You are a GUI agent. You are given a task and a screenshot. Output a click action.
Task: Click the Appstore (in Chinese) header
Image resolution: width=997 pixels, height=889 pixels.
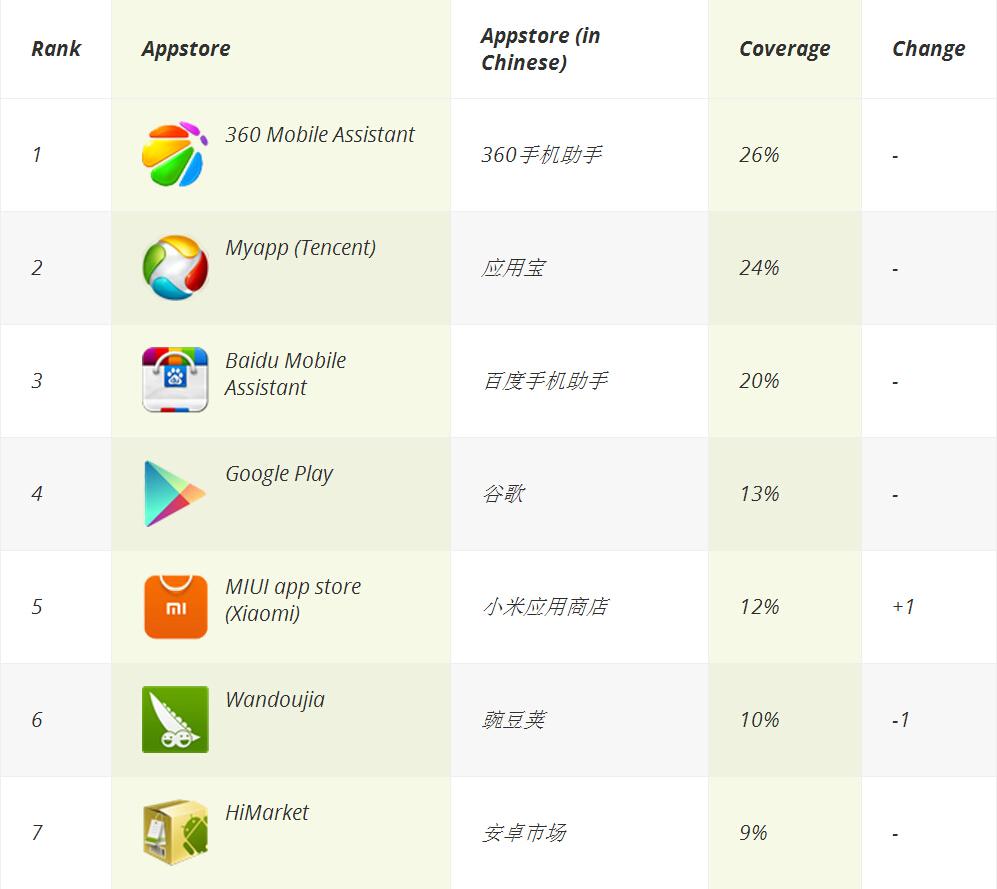tap(540, 49)
